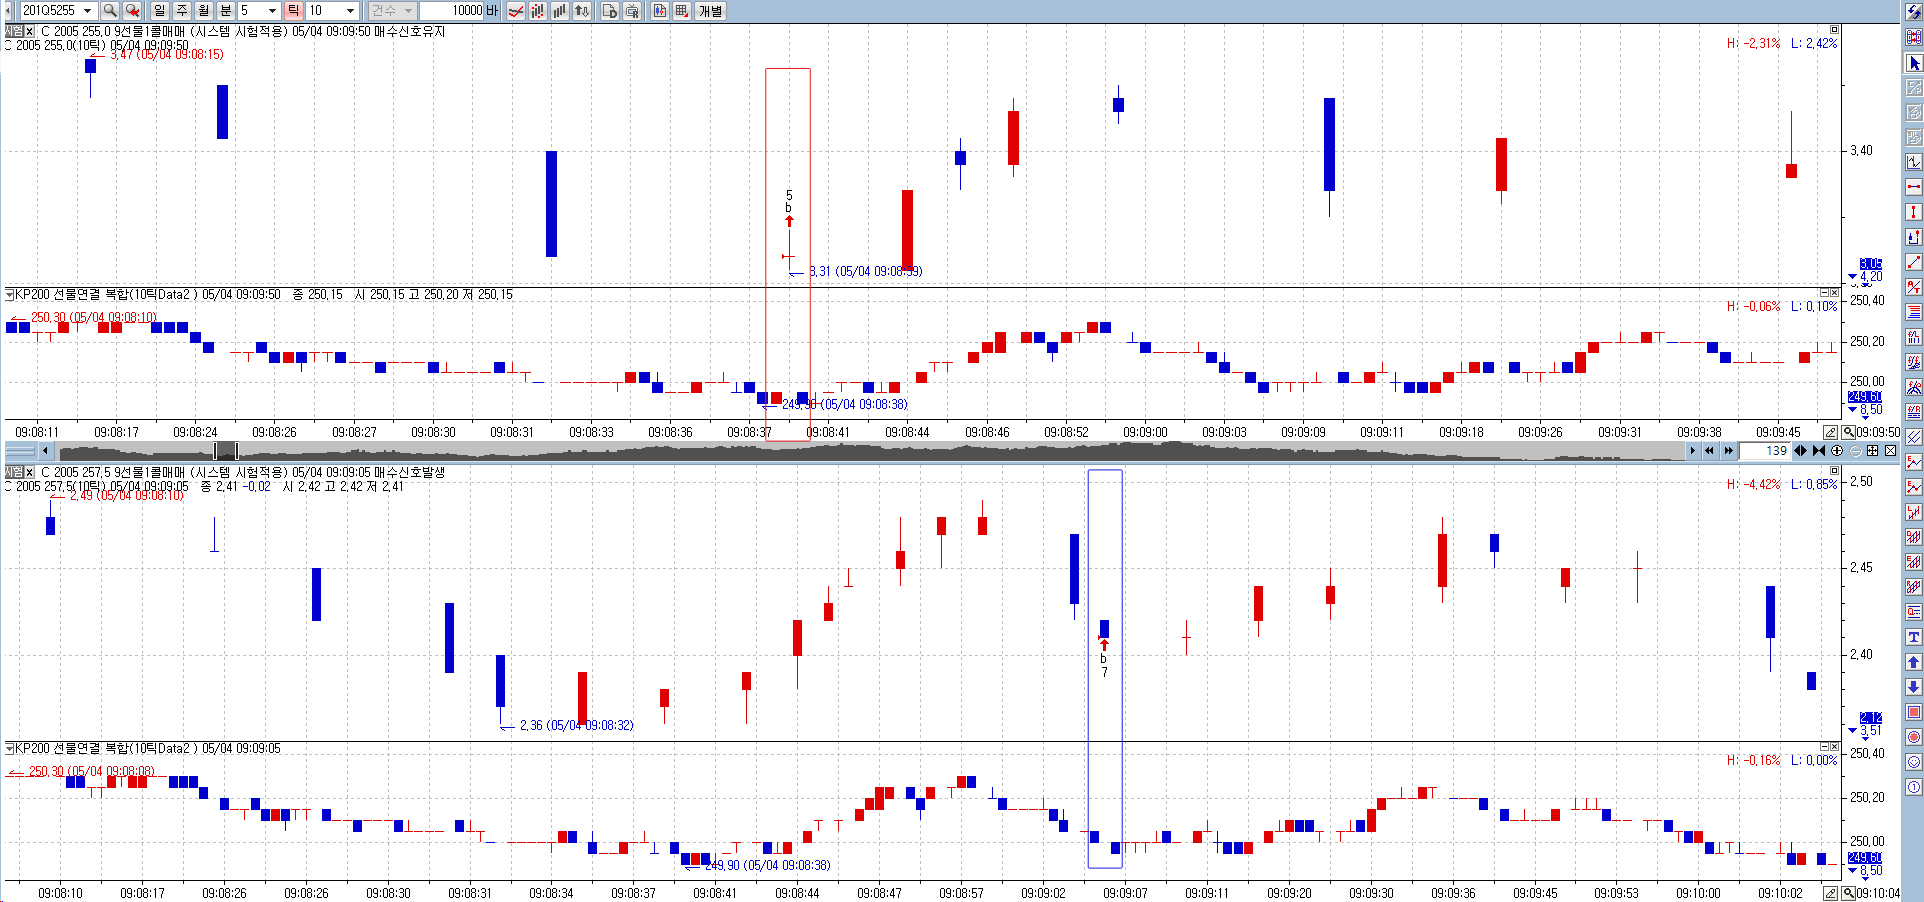Image resolution: width=1924 pixels, height=902 pixels.
Task: Click the magnifier icon at top chart time axis
Action: click(1849, 432)
